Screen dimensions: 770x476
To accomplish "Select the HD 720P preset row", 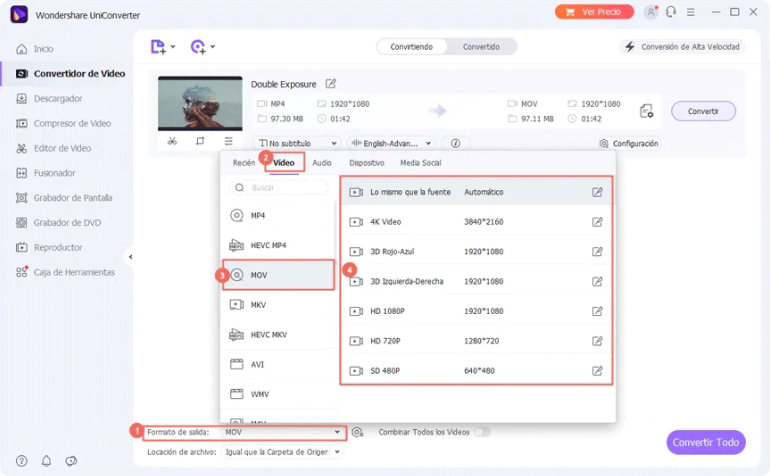I will (x=476, y=341).
